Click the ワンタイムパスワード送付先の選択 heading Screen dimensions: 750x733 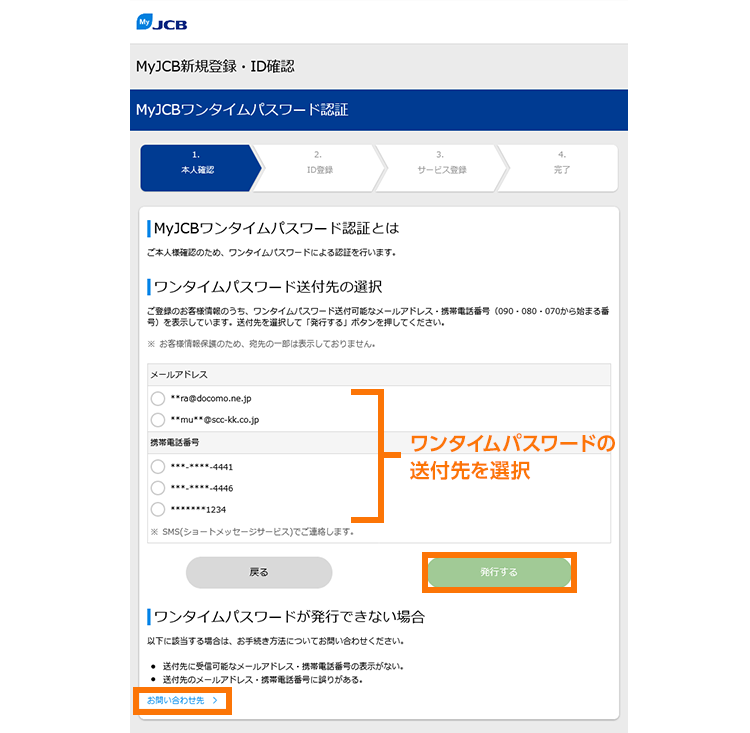coord(268,287)
